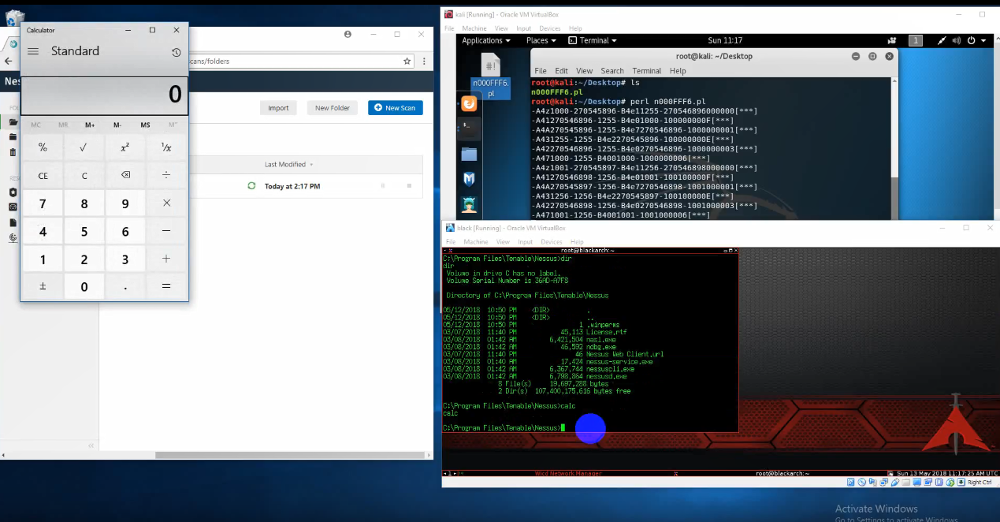This screenshot has height=522, width=1000.
Task: Open the Calculator history panel
Action: pos(177,52)
